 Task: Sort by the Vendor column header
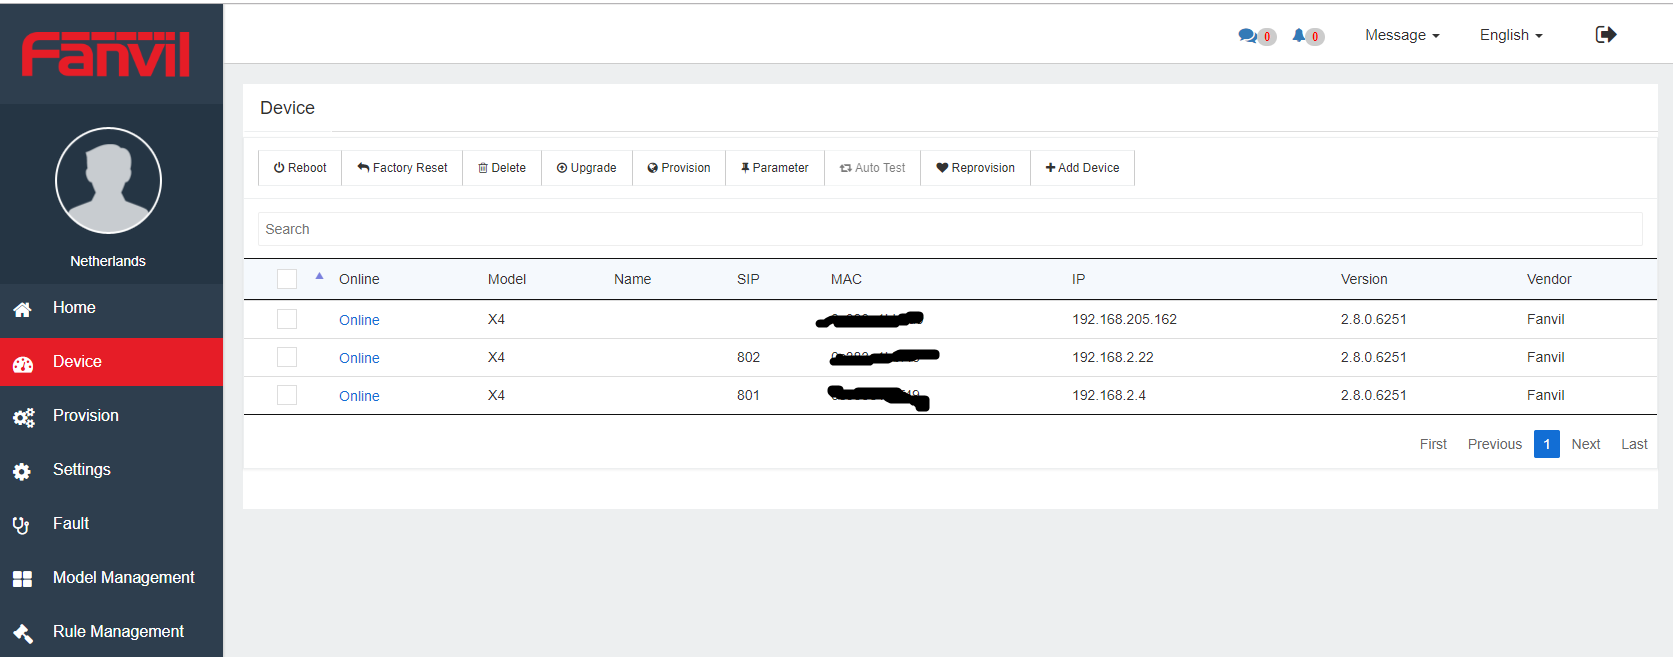click(x=1549, y=279)
